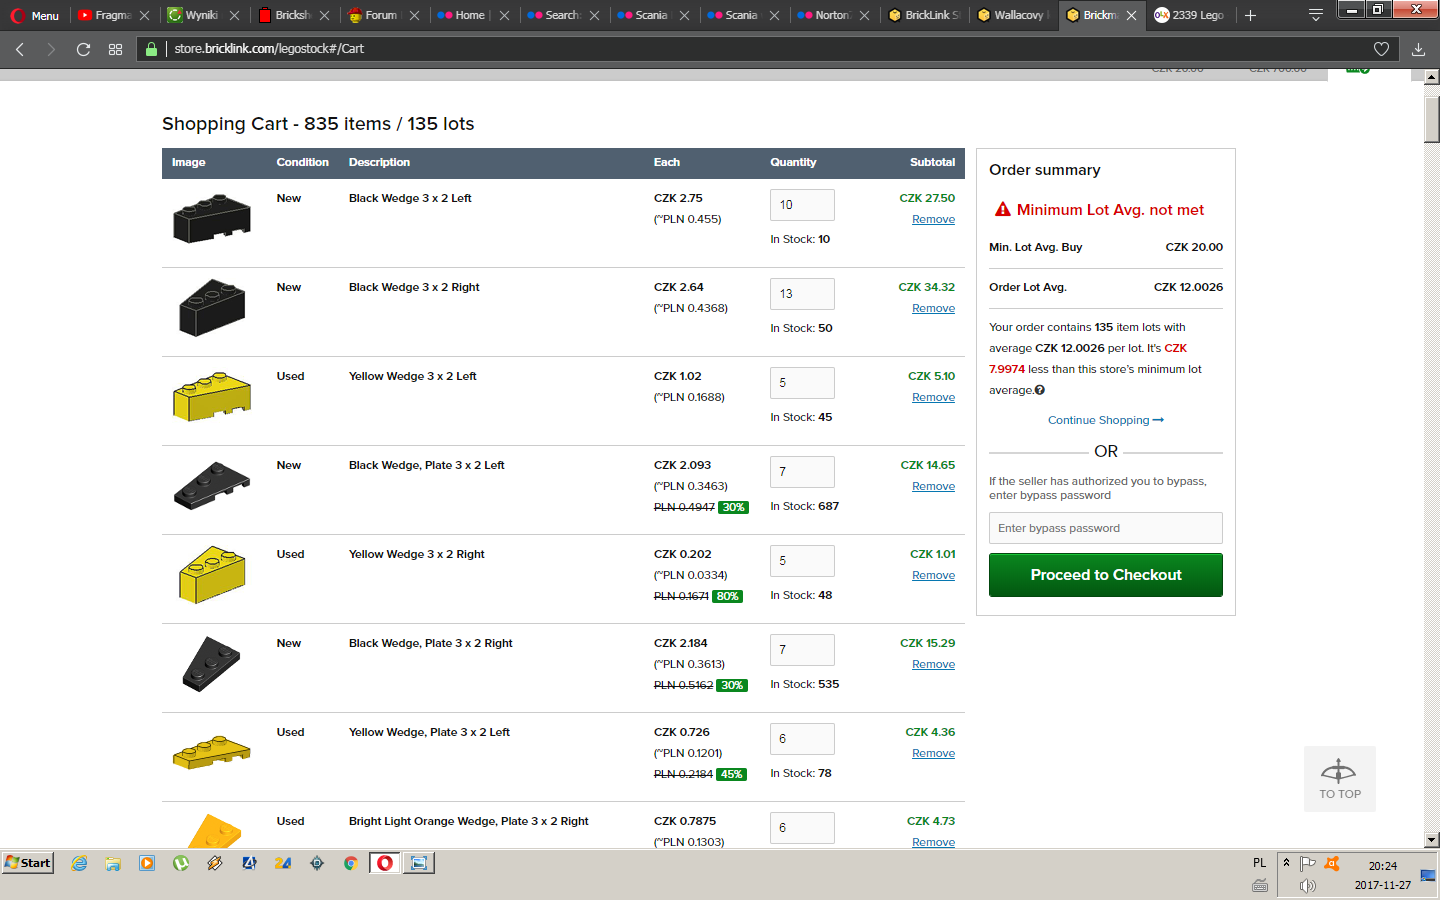The image size is (1440, 900).
Task: Click the bypass password field
Action: click(x=1106, y=528)
